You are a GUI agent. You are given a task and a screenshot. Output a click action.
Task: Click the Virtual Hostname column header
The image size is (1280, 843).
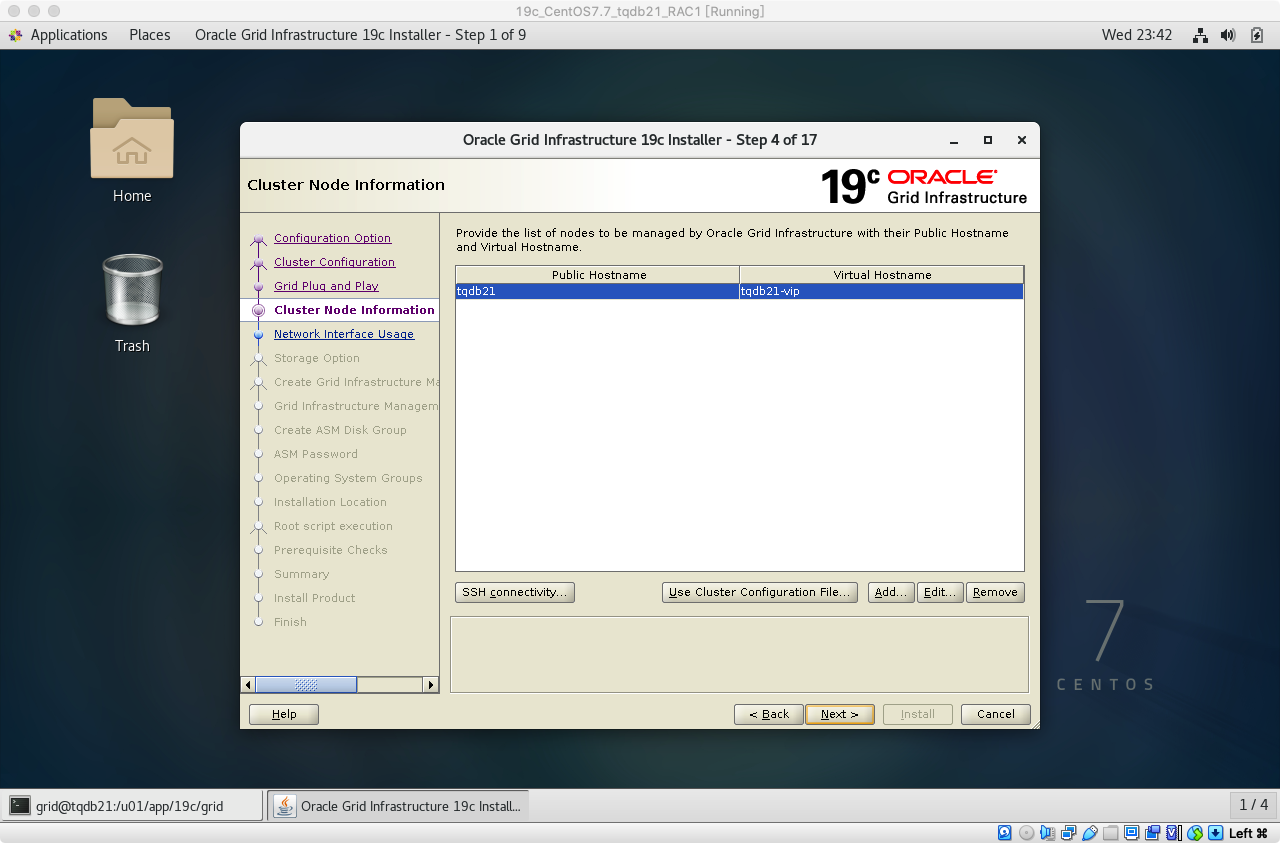pyautogui.click(x=882, y=274)
